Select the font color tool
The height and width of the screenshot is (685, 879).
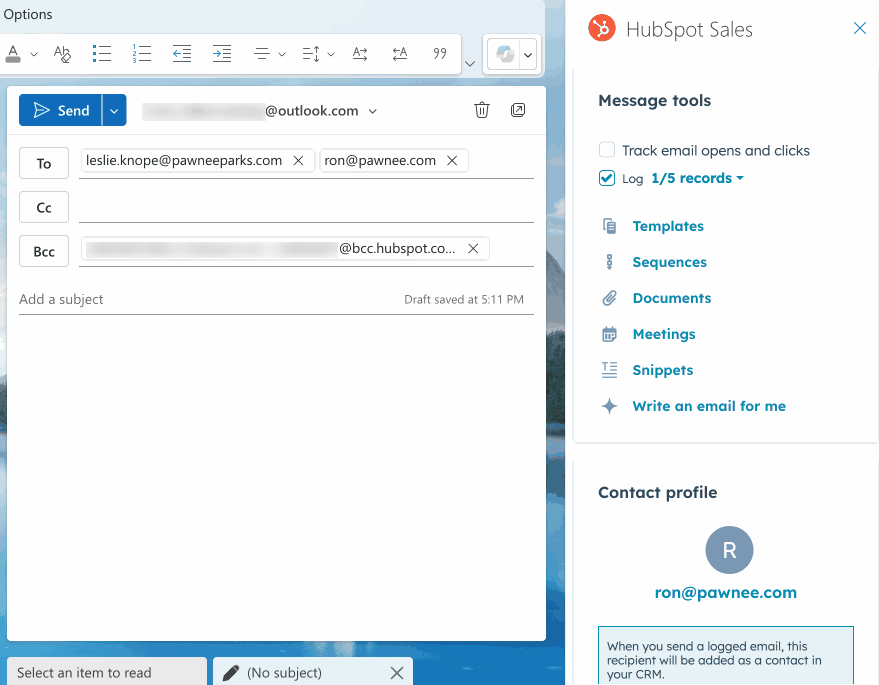pos(13,54)
